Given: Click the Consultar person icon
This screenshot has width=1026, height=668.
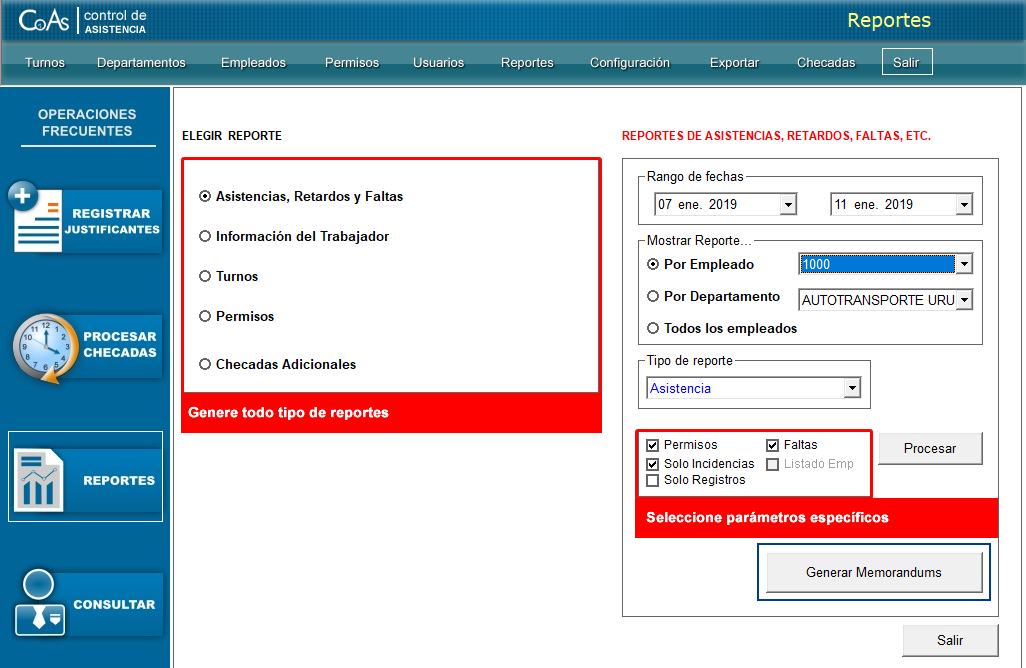Looking at the screenshot, I should 40,604.
